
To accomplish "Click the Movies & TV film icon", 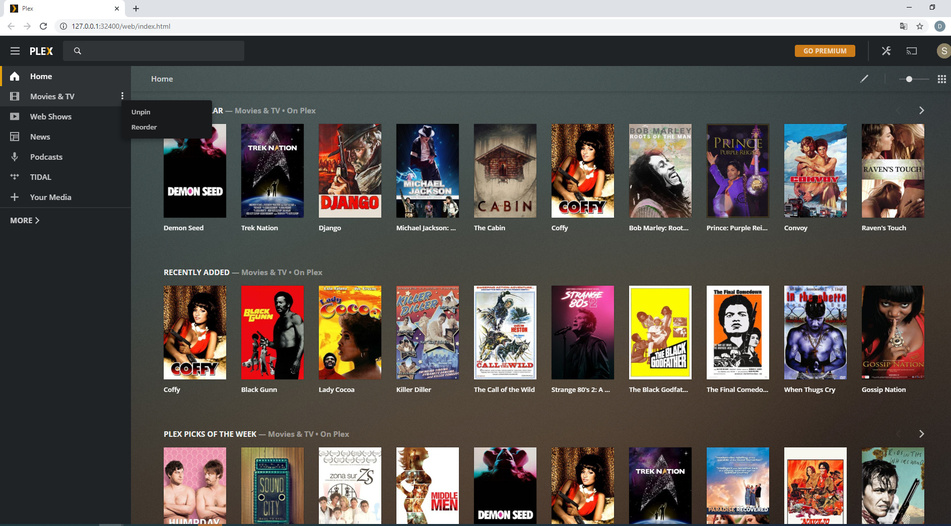I will [x=15, y=96].
